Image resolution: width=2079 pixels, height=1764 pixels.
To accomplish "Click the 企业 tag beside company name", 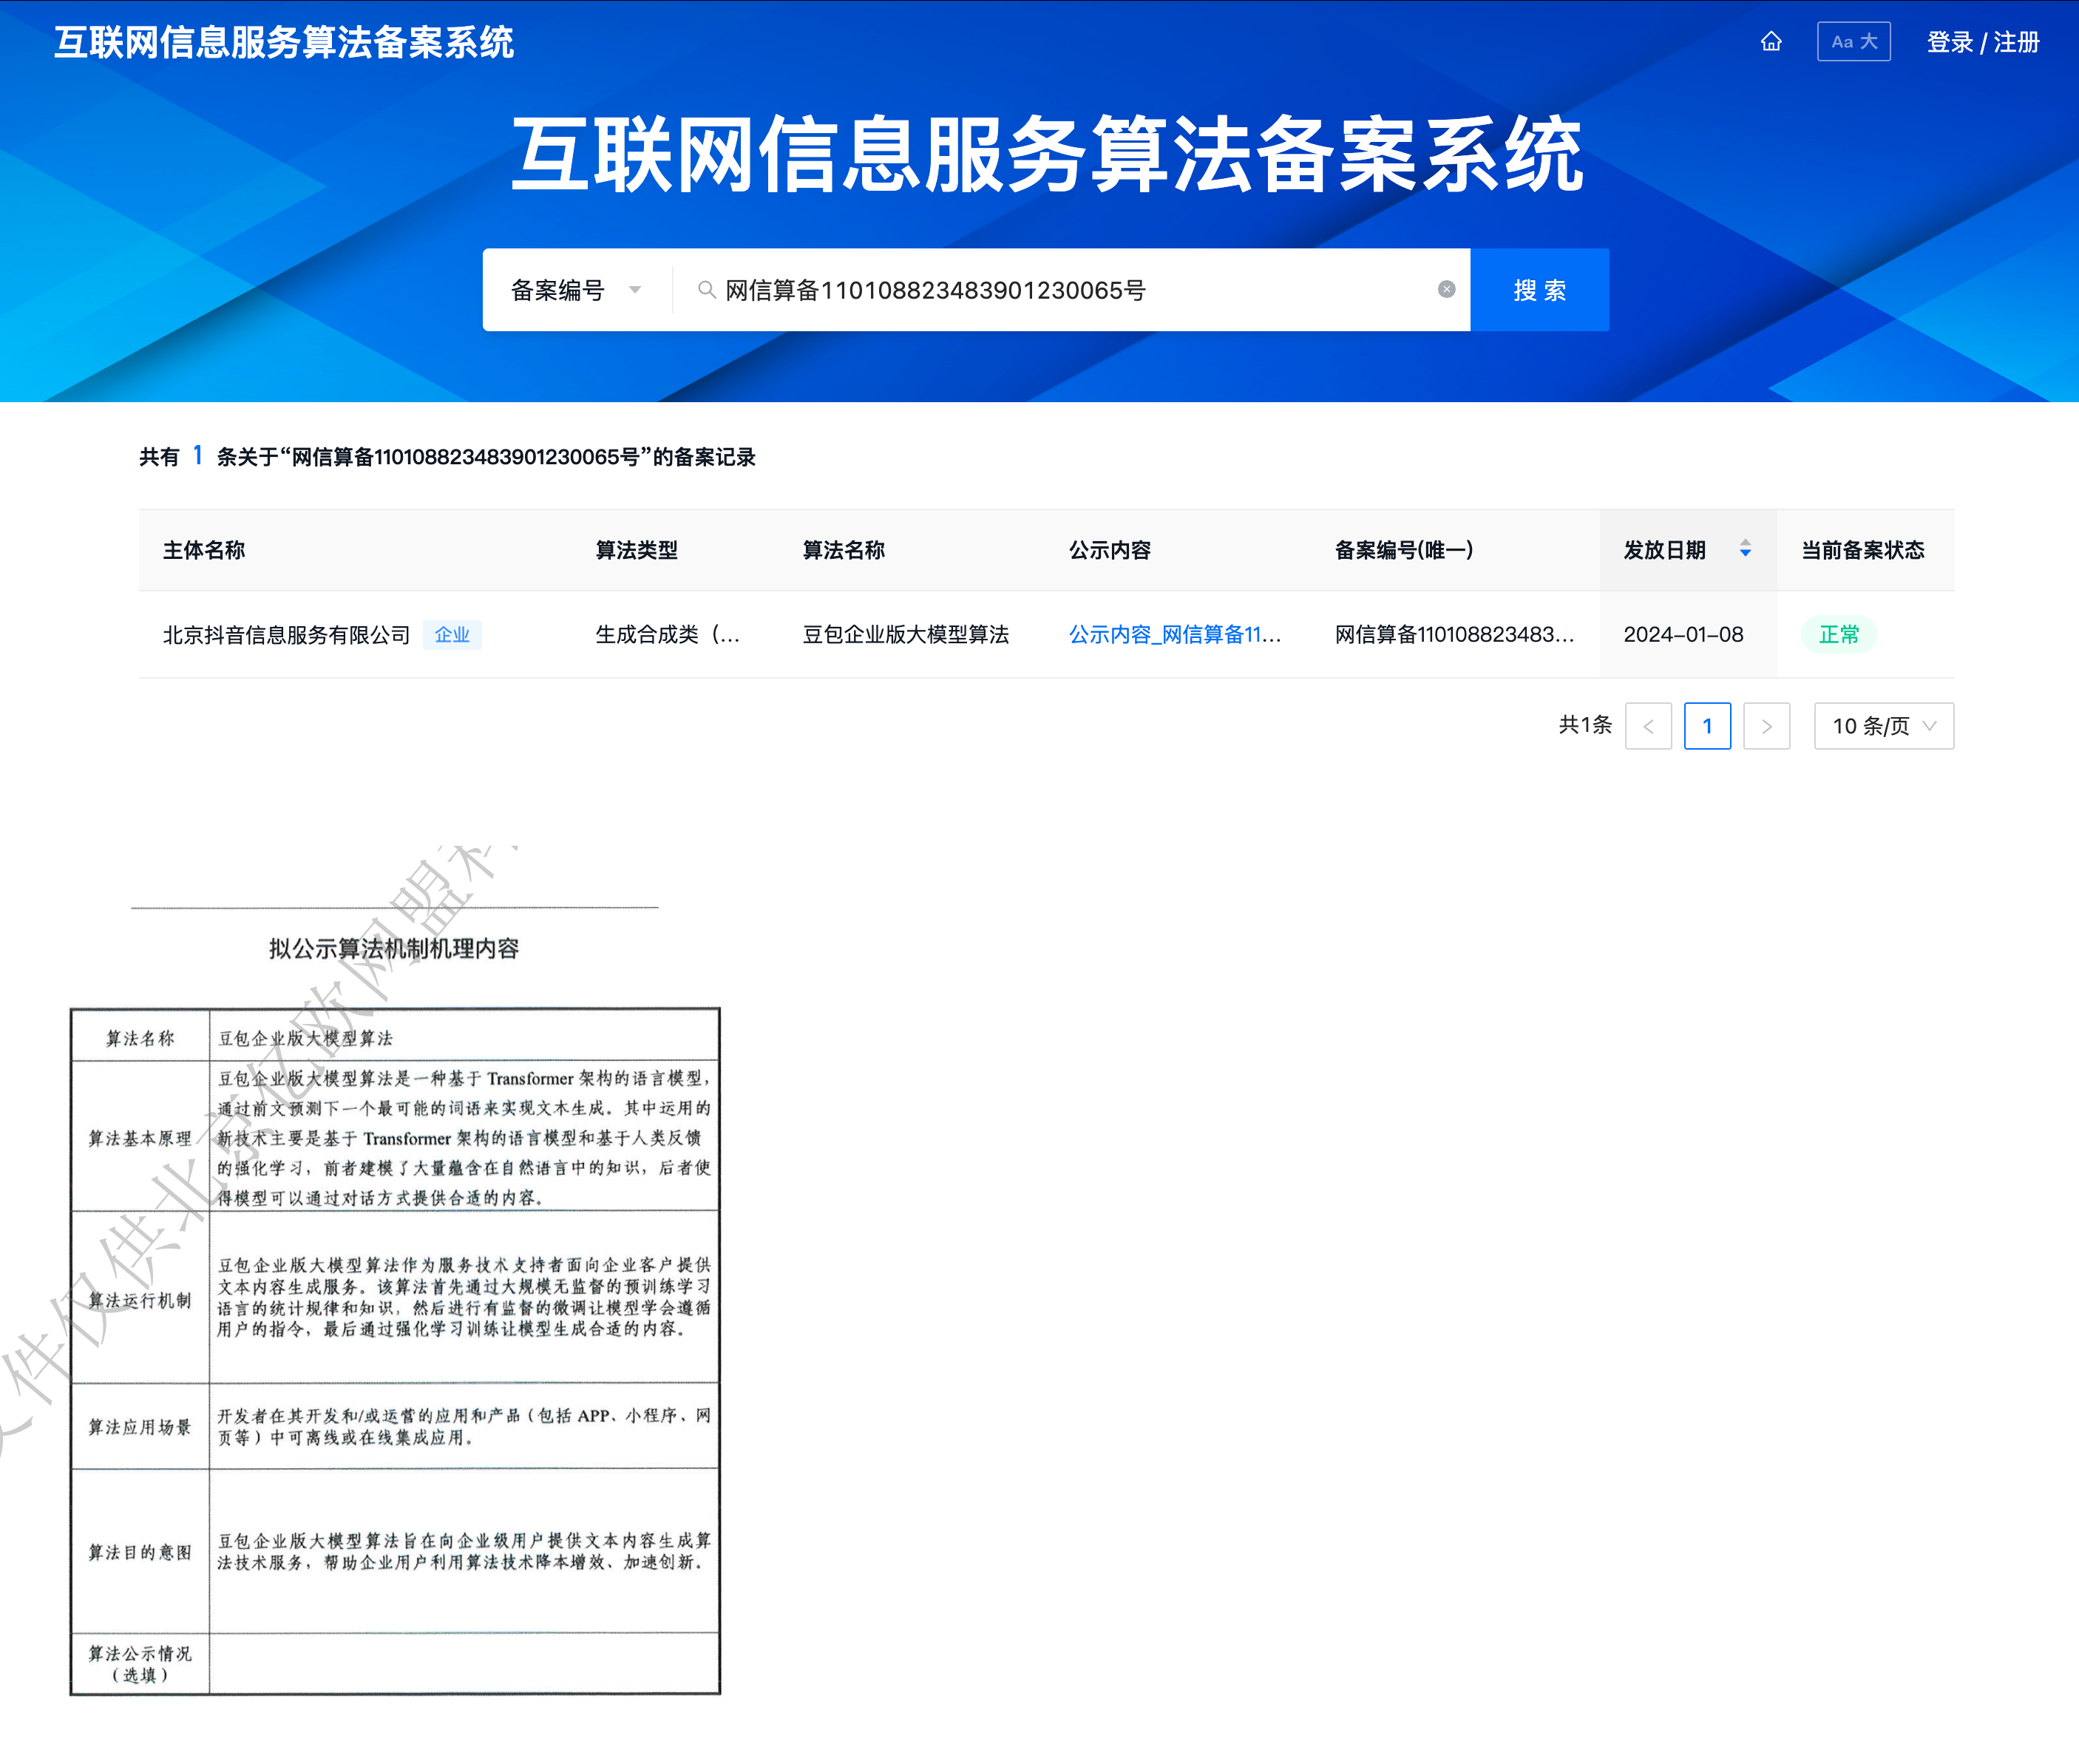I will (452, 635).
